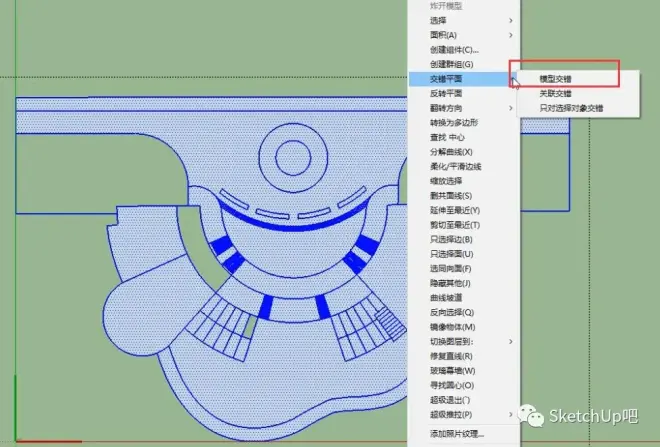Choose 寻找圆心(O) menu entry
Screen dimensions: 660x447
(x=464, y=385)
